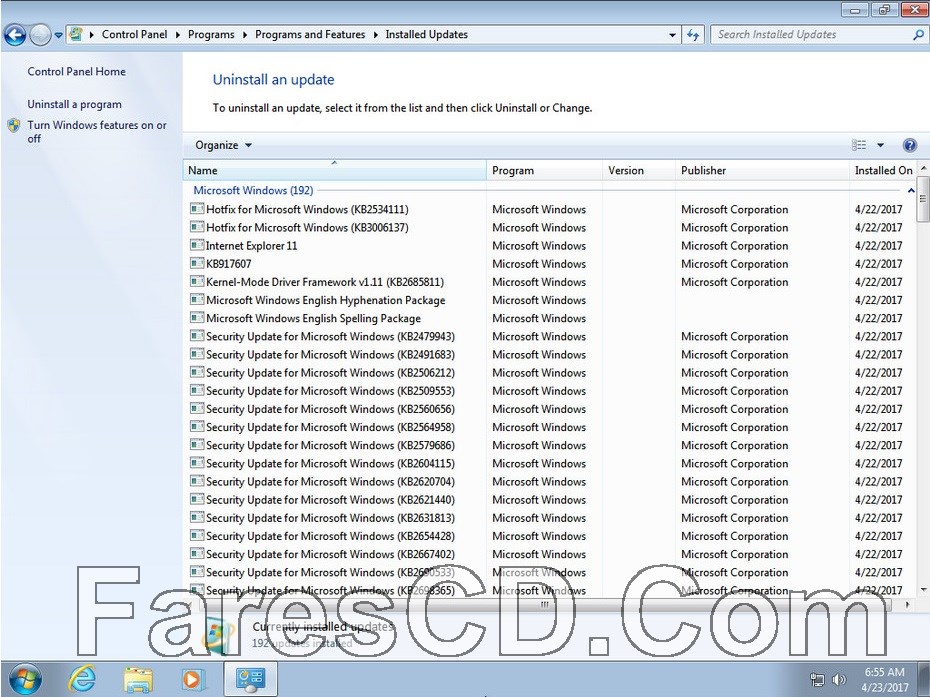Click the Microsoft Windows (192) group heading
The width and height of the screenshot is (930, 697).
253,190
